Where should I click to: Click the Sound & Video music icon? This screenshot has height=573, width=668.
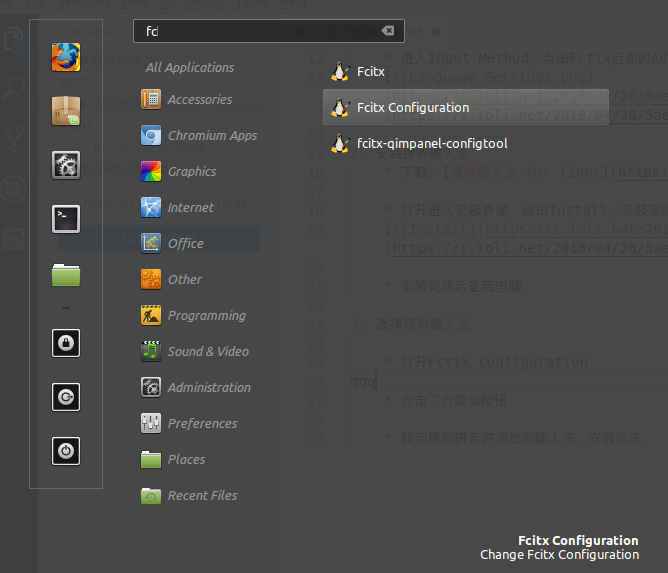151,351
